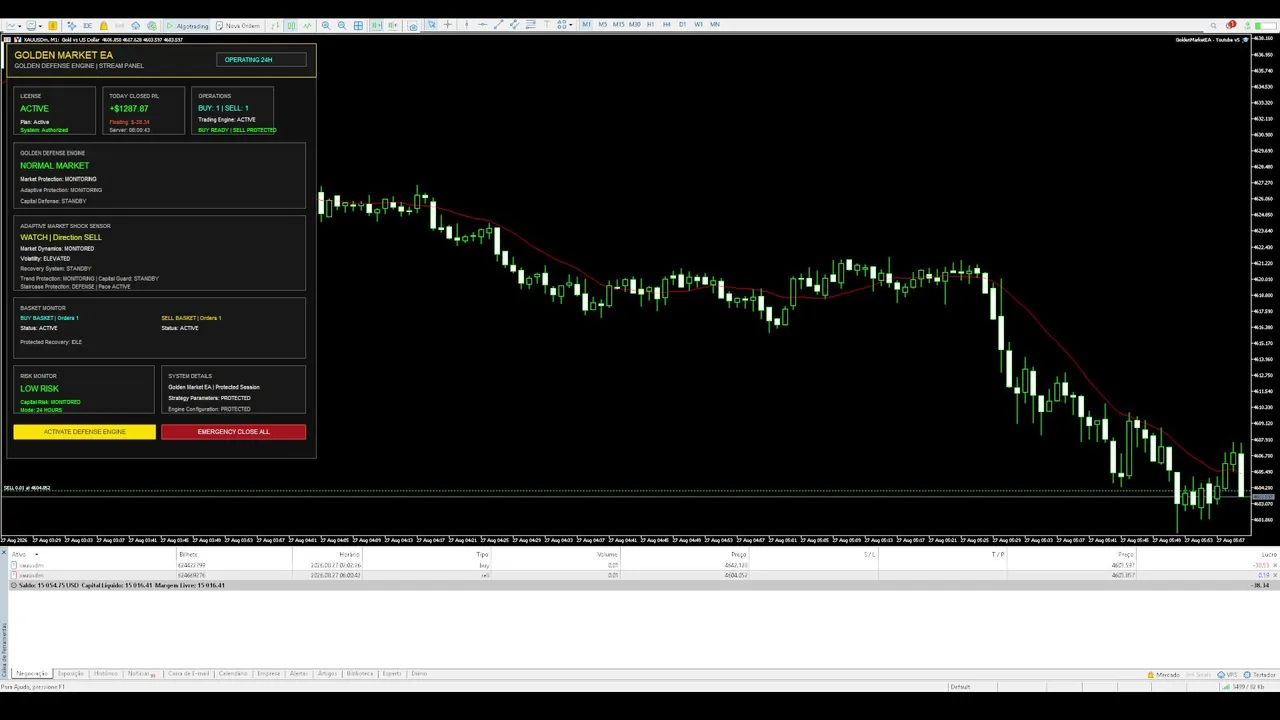Image resolution: width=1280 pixels, height=720 pixels.
Task: Switch to D1 timeframe
Action: click(683, 25)
